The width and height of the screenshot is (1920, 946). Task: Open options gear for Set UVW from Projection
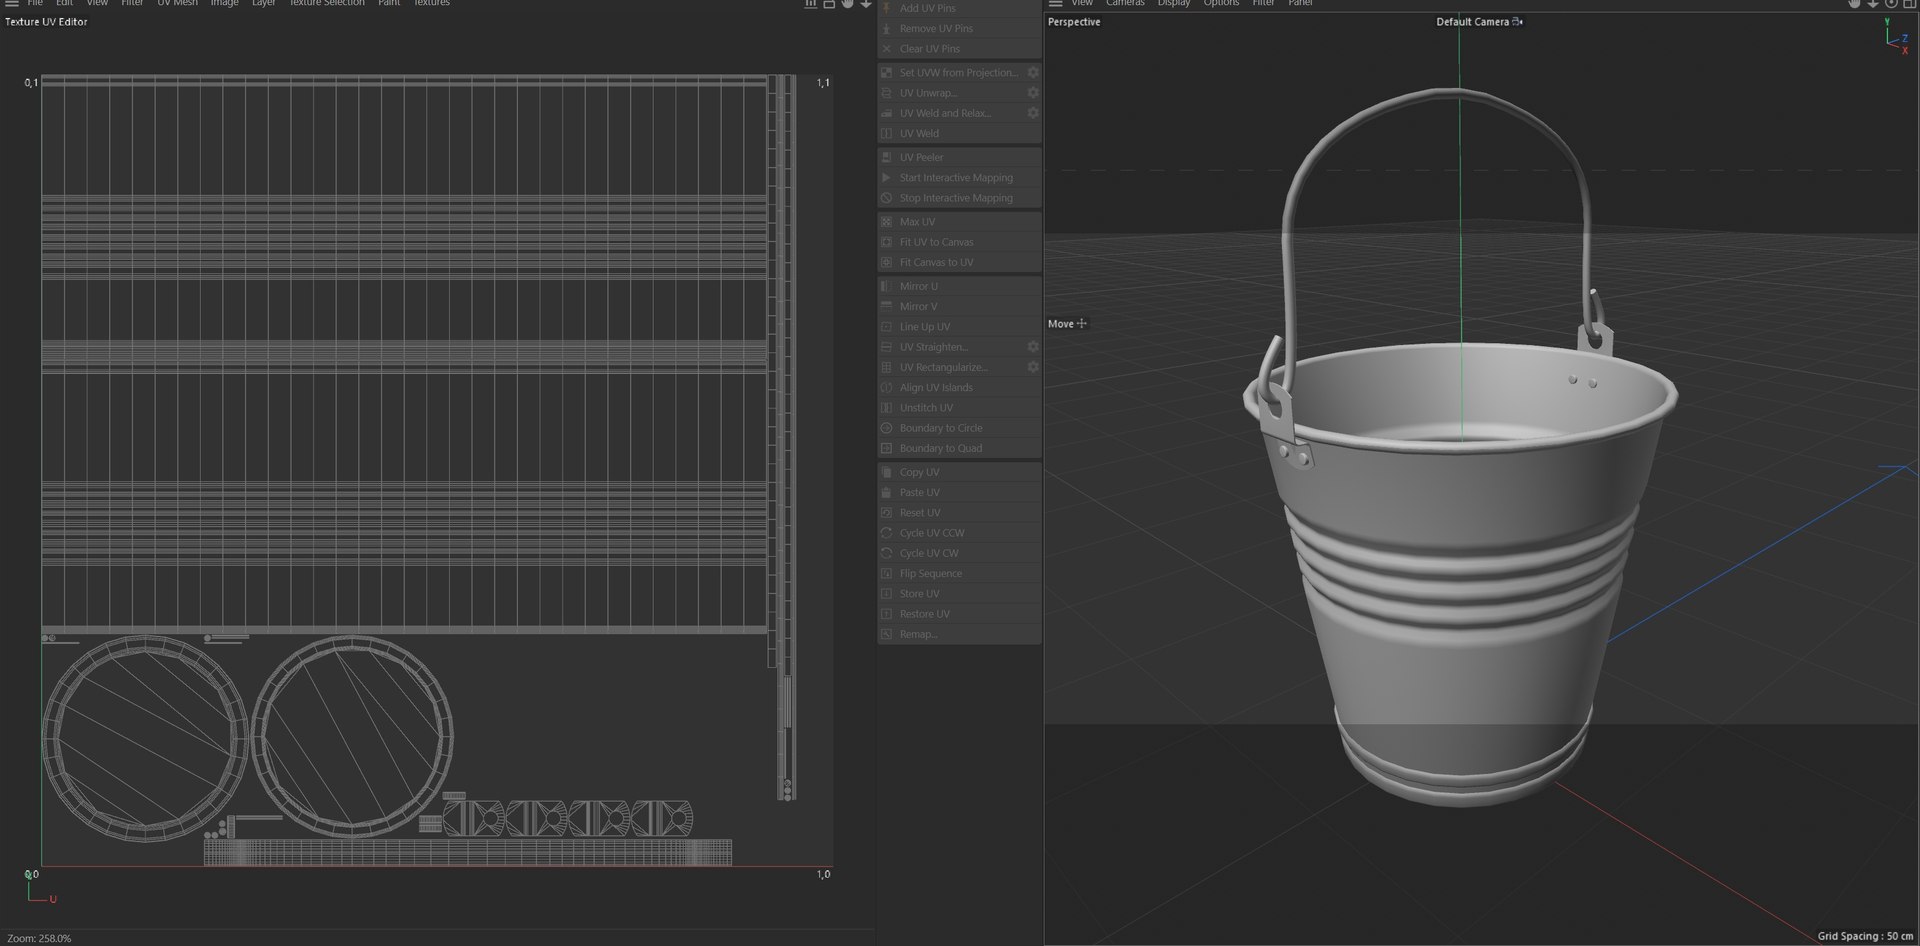1033,72
